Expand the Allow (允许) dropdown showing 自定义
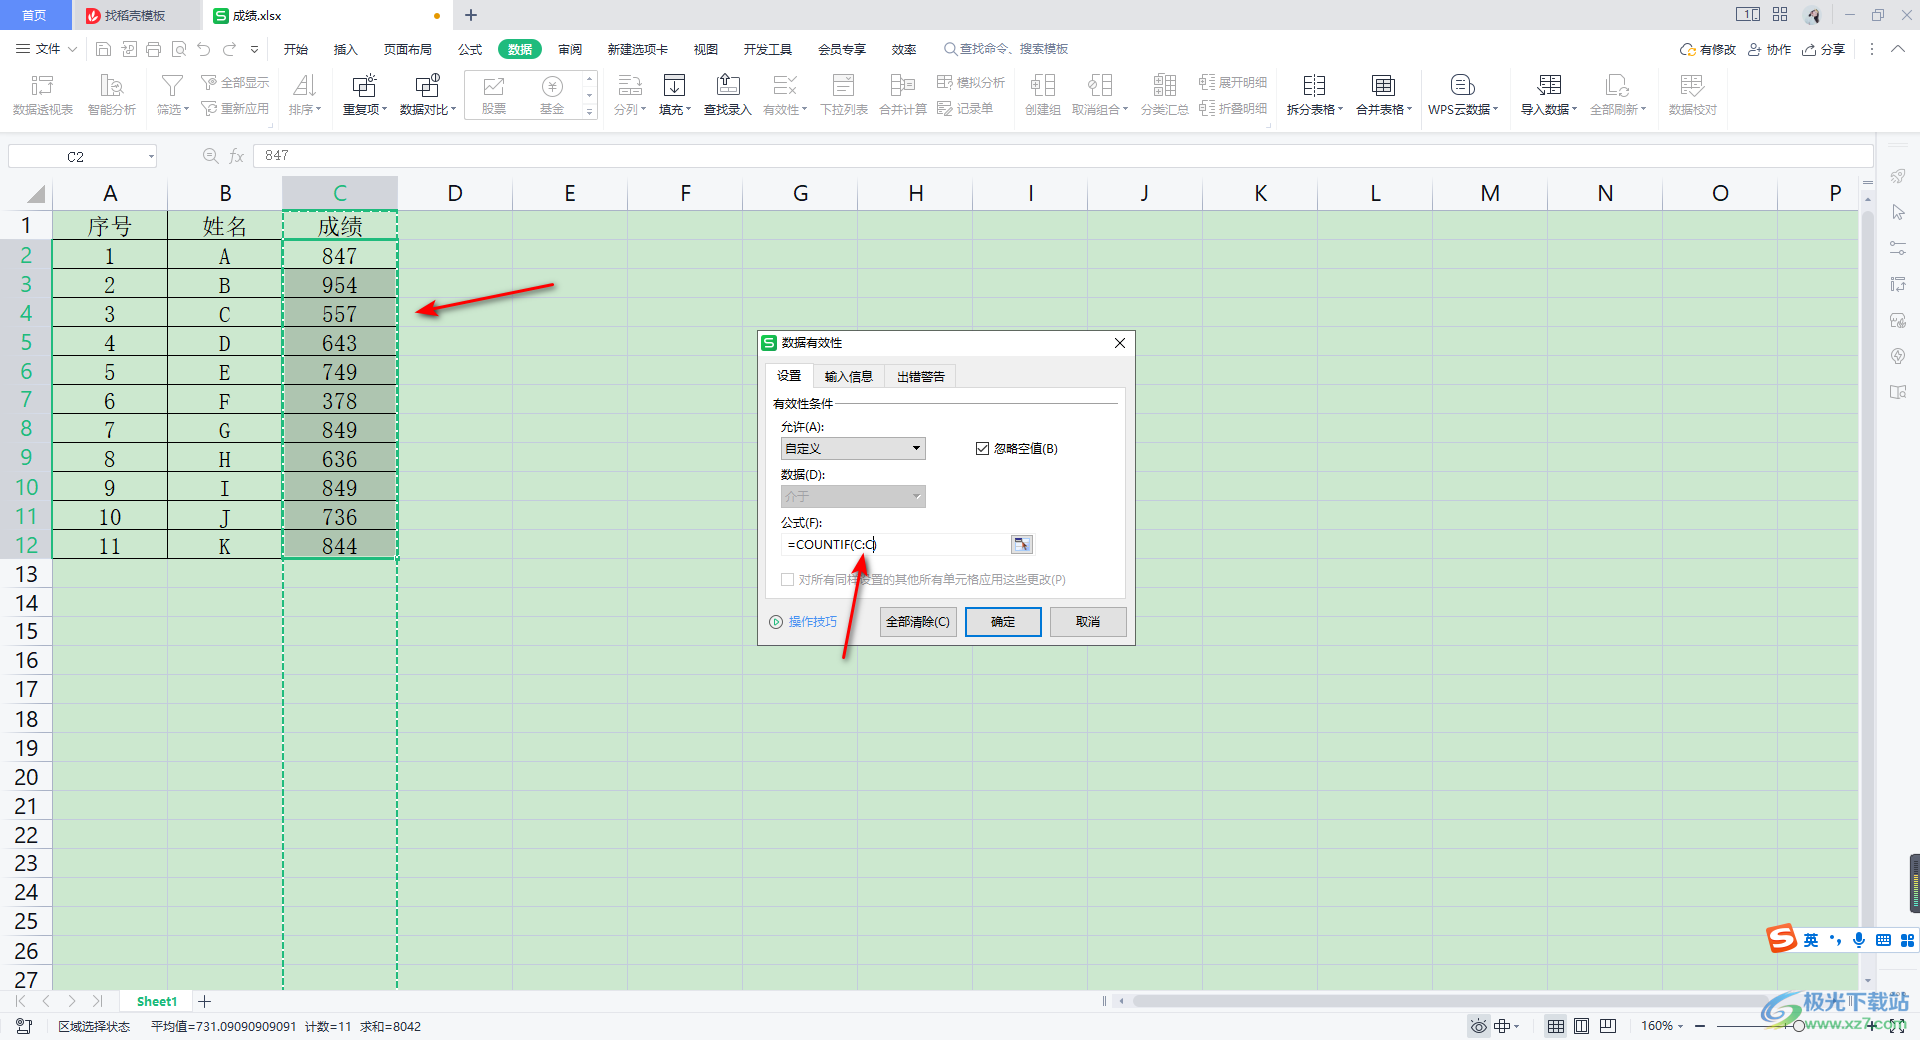This screenshot has width=1920, height=1040. (x=853, y=449)
